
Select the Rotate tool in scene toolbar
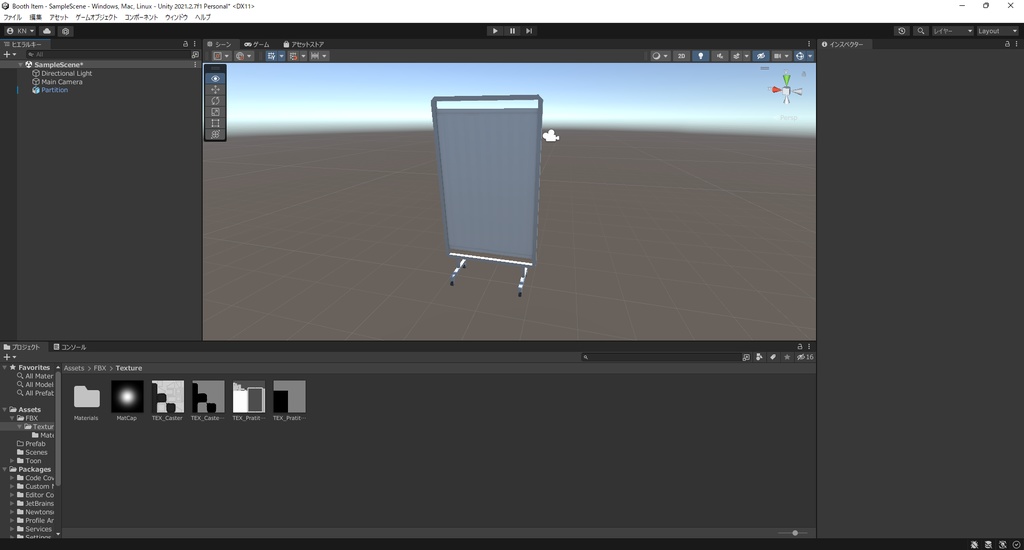click(x=215, y=101)
